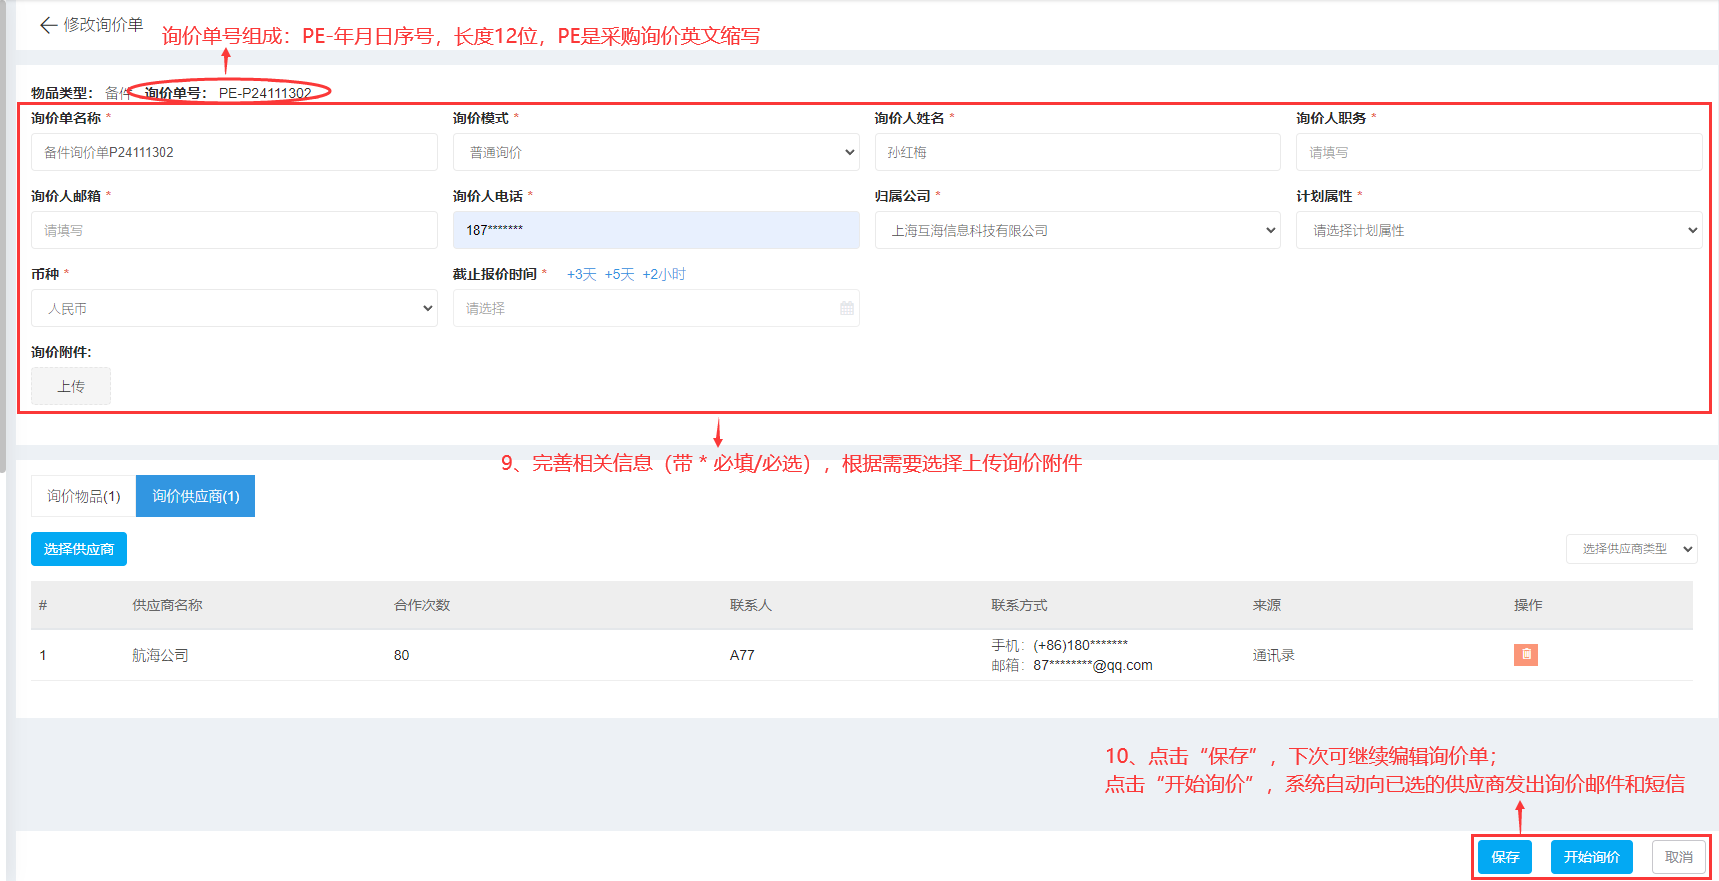Click the +2小时 deadline shortcut
1719x881 pixels.
click(x=664, y=274)
